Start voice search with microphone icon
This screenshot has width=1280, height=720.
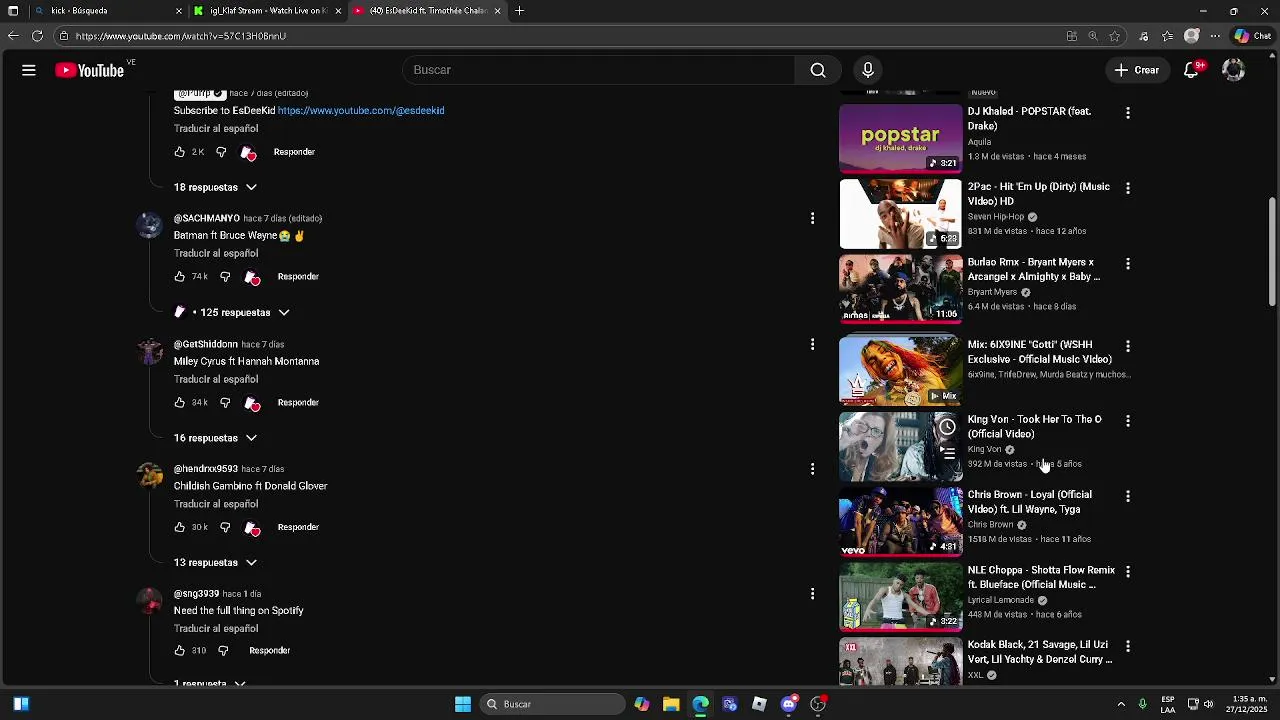coord(868,70)
